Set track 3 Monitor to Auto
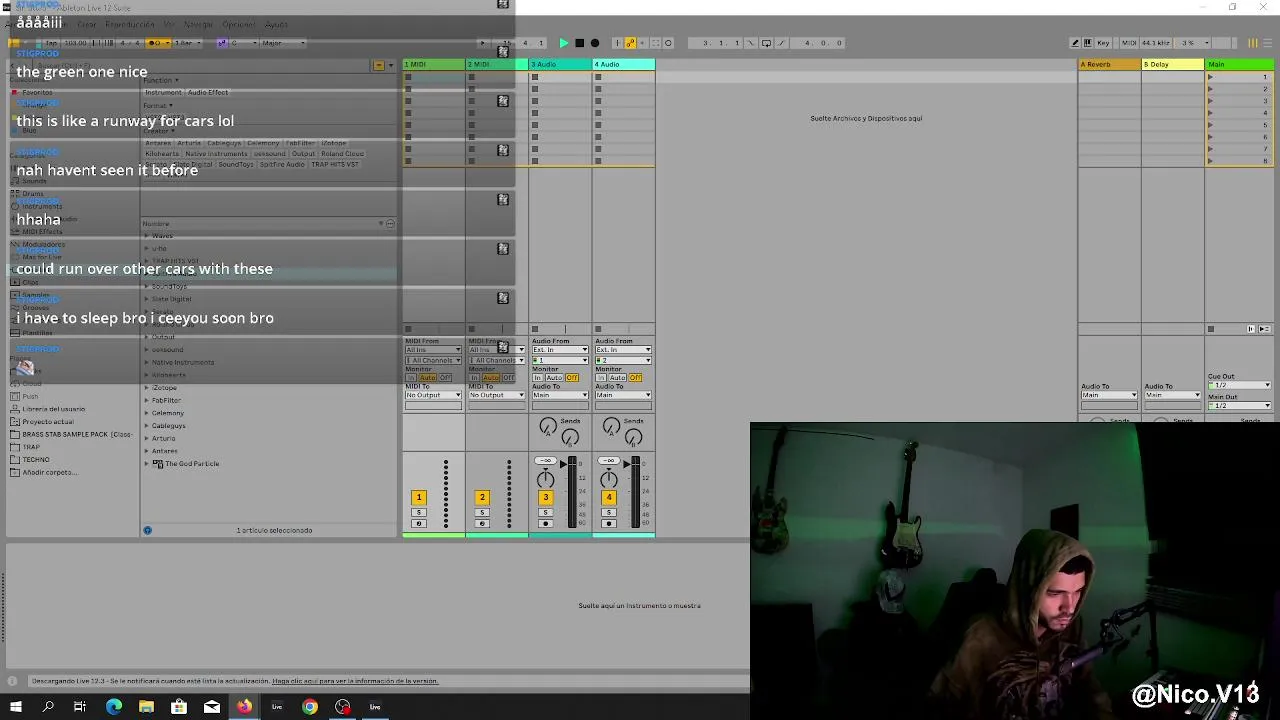The image size is (1280, 720). [554, 378]
